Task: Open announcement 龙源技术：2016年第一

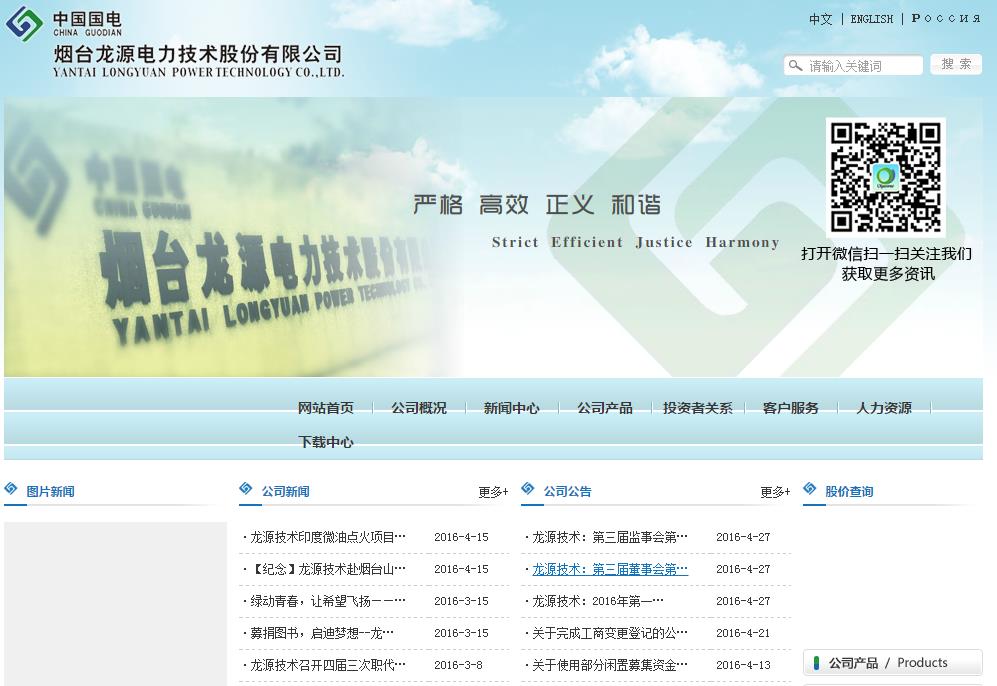Action: click(x=598, y=601)
